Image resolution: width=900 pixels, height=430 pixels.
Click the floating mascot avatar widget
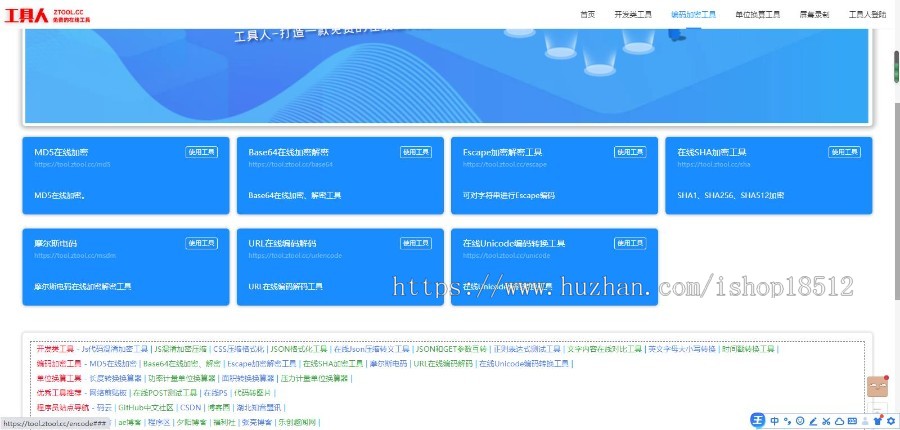click(x=878, y=386)
